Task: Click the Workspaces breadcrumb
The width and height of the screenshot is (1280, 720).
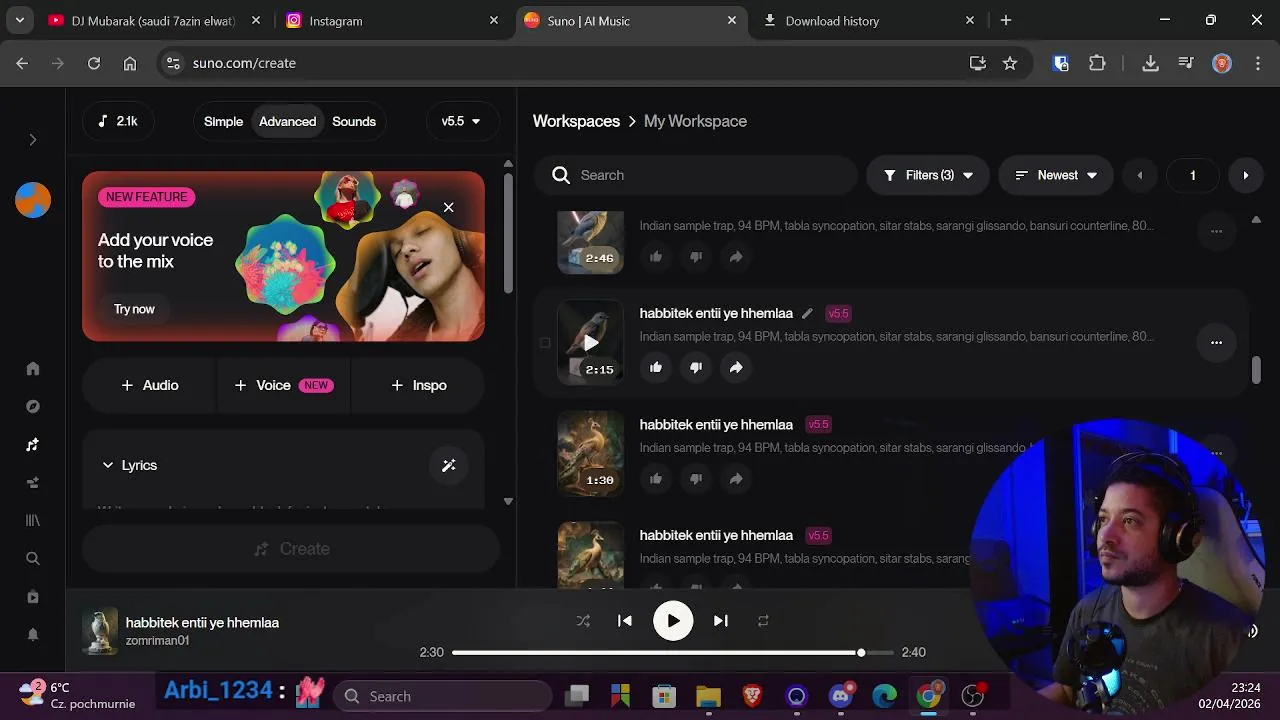Action: click(x=576, y=121)
